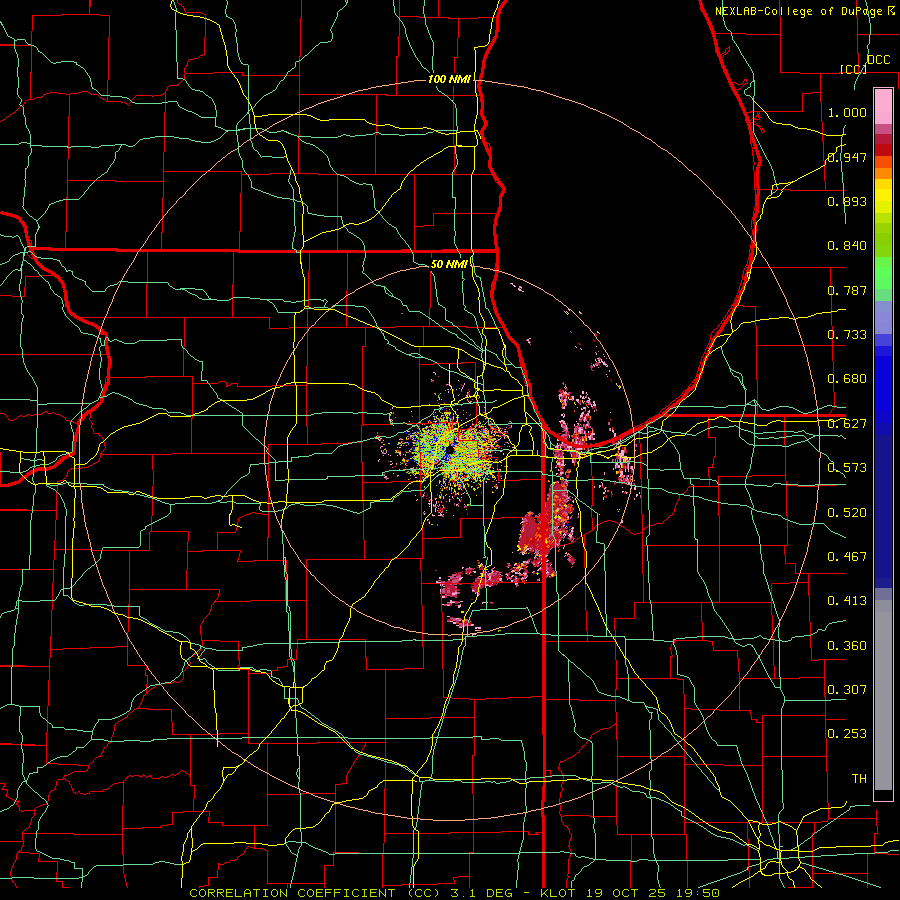This screenshot has height=900, width=900.
Task: Click the 0.253 scale value
Action: 847,734
